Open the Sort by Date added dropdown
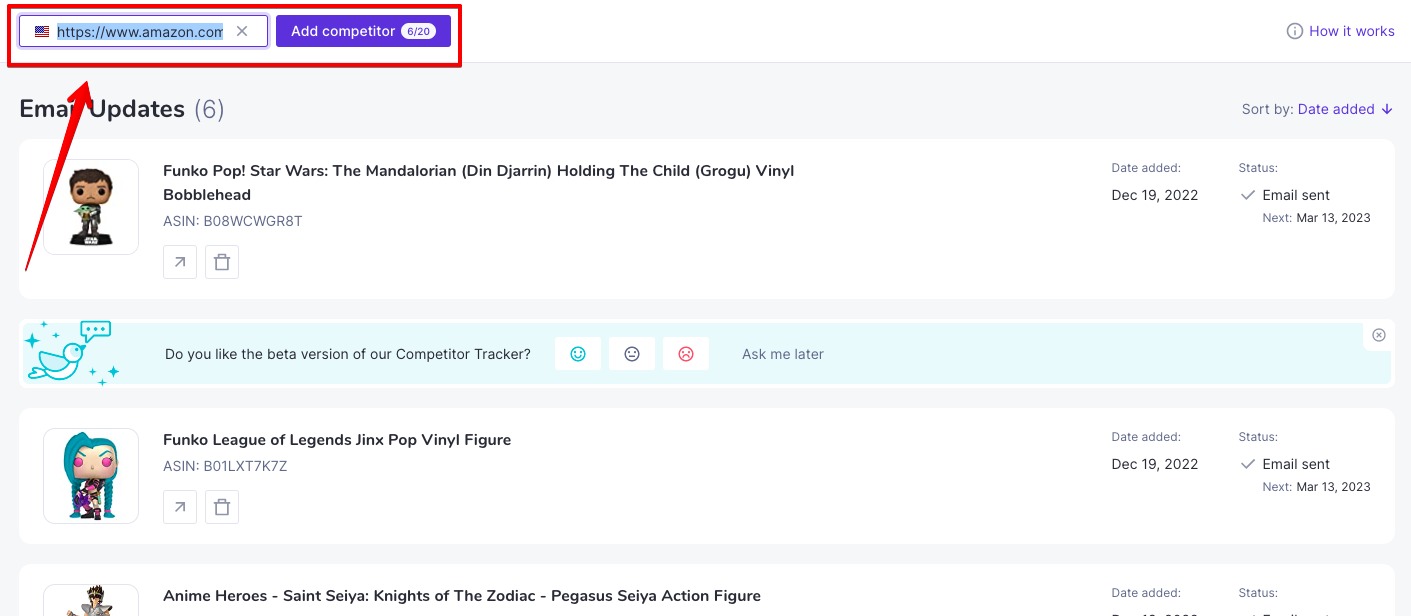Viewport: 1411px width, 616px height. coord(1345,109)
